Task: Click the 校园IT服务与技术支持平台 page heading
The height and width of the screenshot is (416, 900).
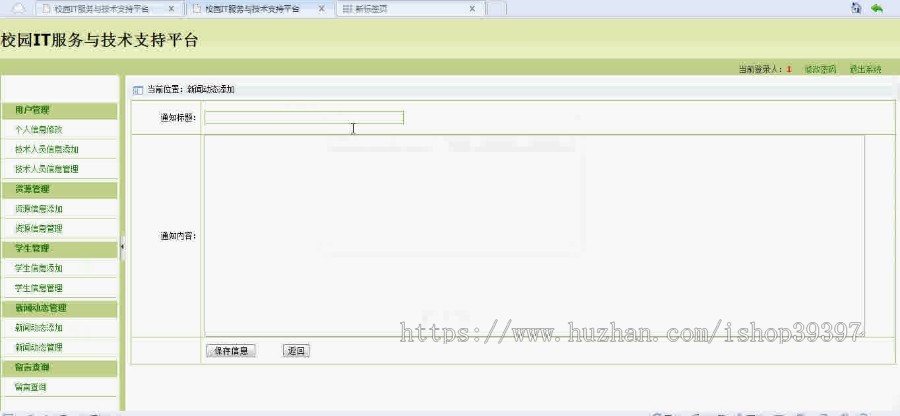Action: (99, 40)
